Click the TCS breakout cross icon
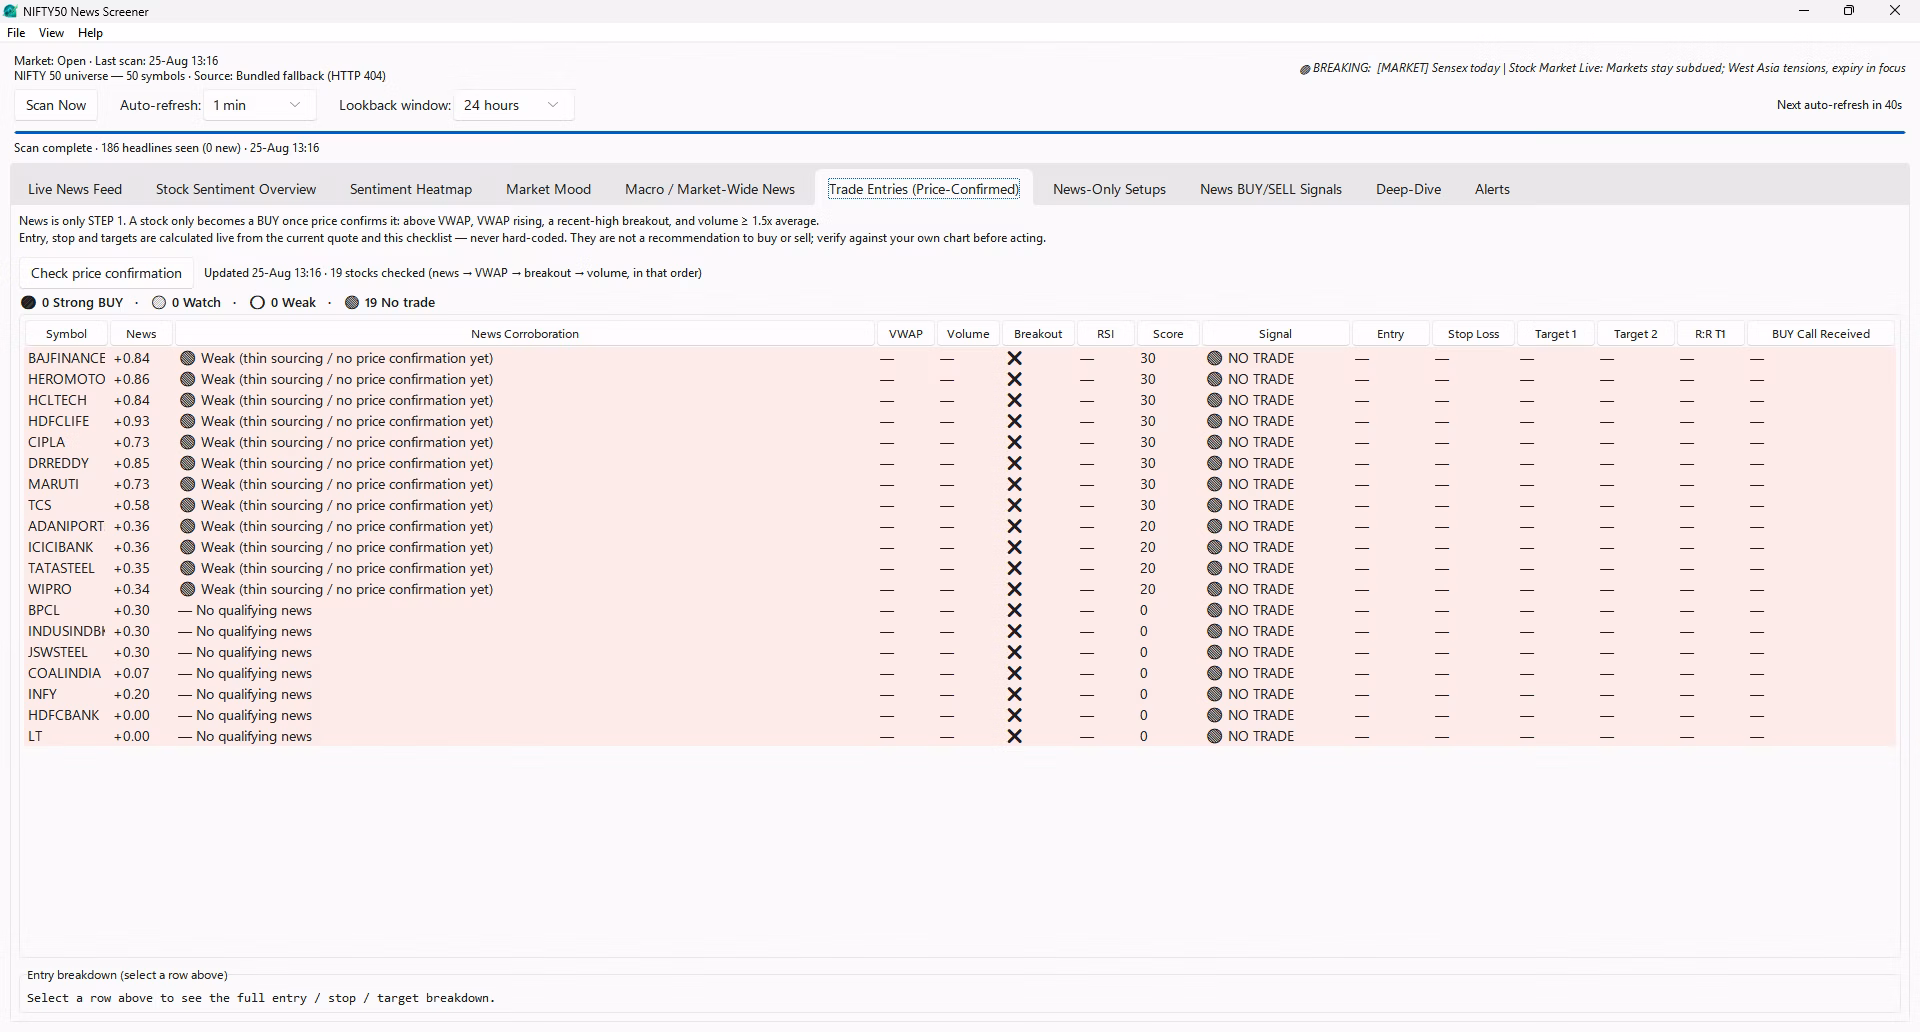 click(1014, 505)
